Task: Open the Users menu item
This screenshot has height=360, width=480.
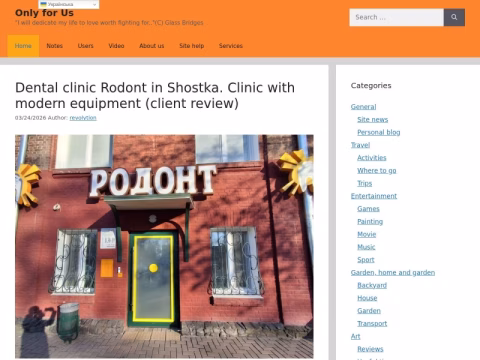Action: (x=86, y=46)
